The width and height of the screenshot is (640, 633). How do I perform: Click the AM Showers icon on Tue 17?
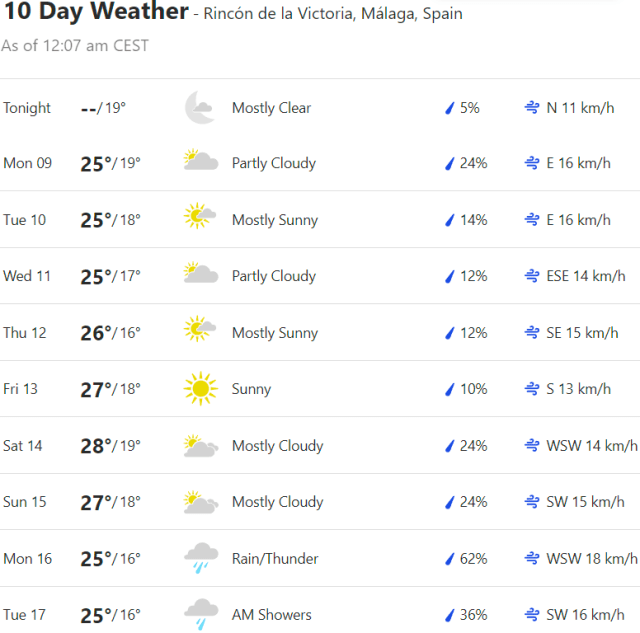tap(200, 615)
